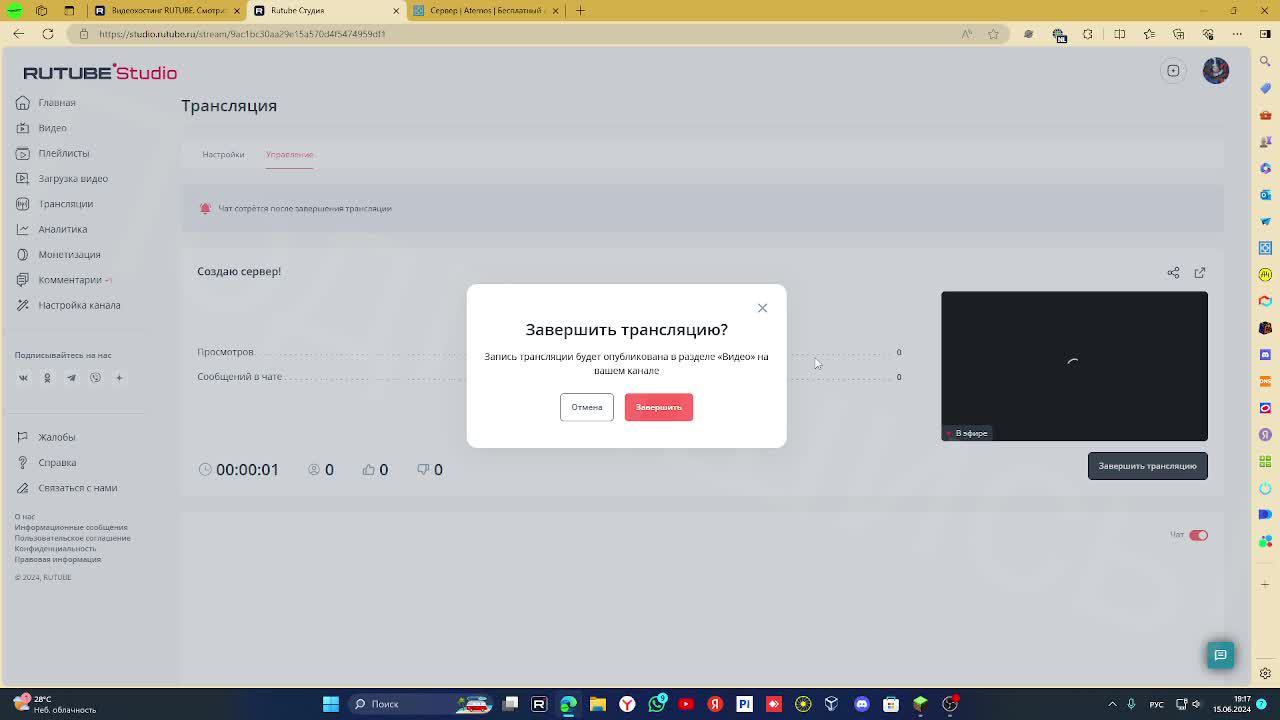1280x720 pixels.
Task: Click the 00:00:01 stream timer
Action: click(x=247, y=470)
